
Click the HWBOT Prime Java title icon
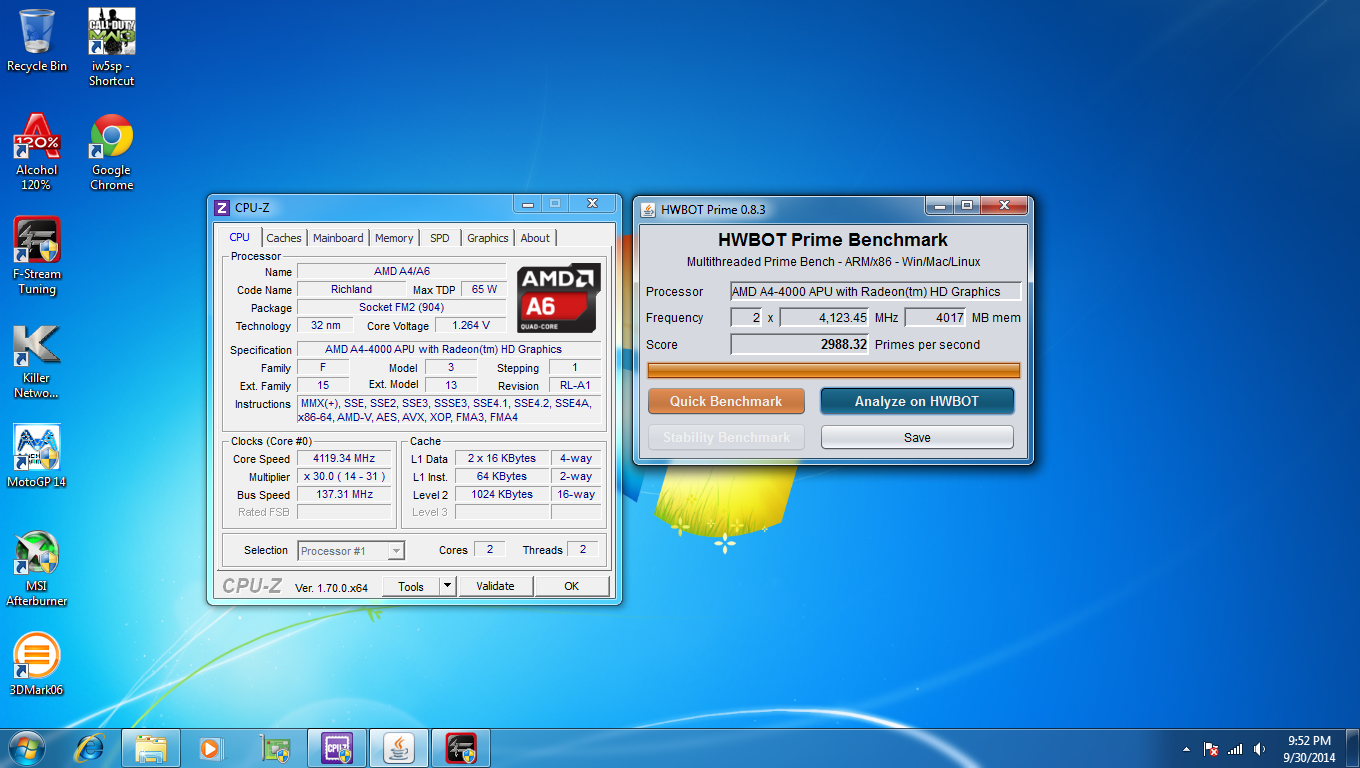pyautogui.click(x=649, y=209)
